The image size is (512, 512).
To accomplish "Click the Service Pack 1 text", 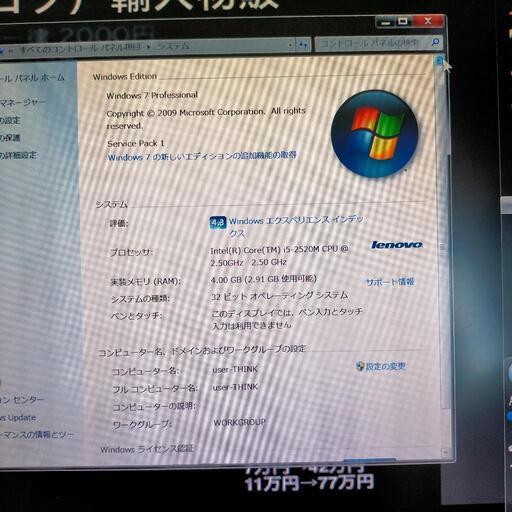I will [136, 144].
